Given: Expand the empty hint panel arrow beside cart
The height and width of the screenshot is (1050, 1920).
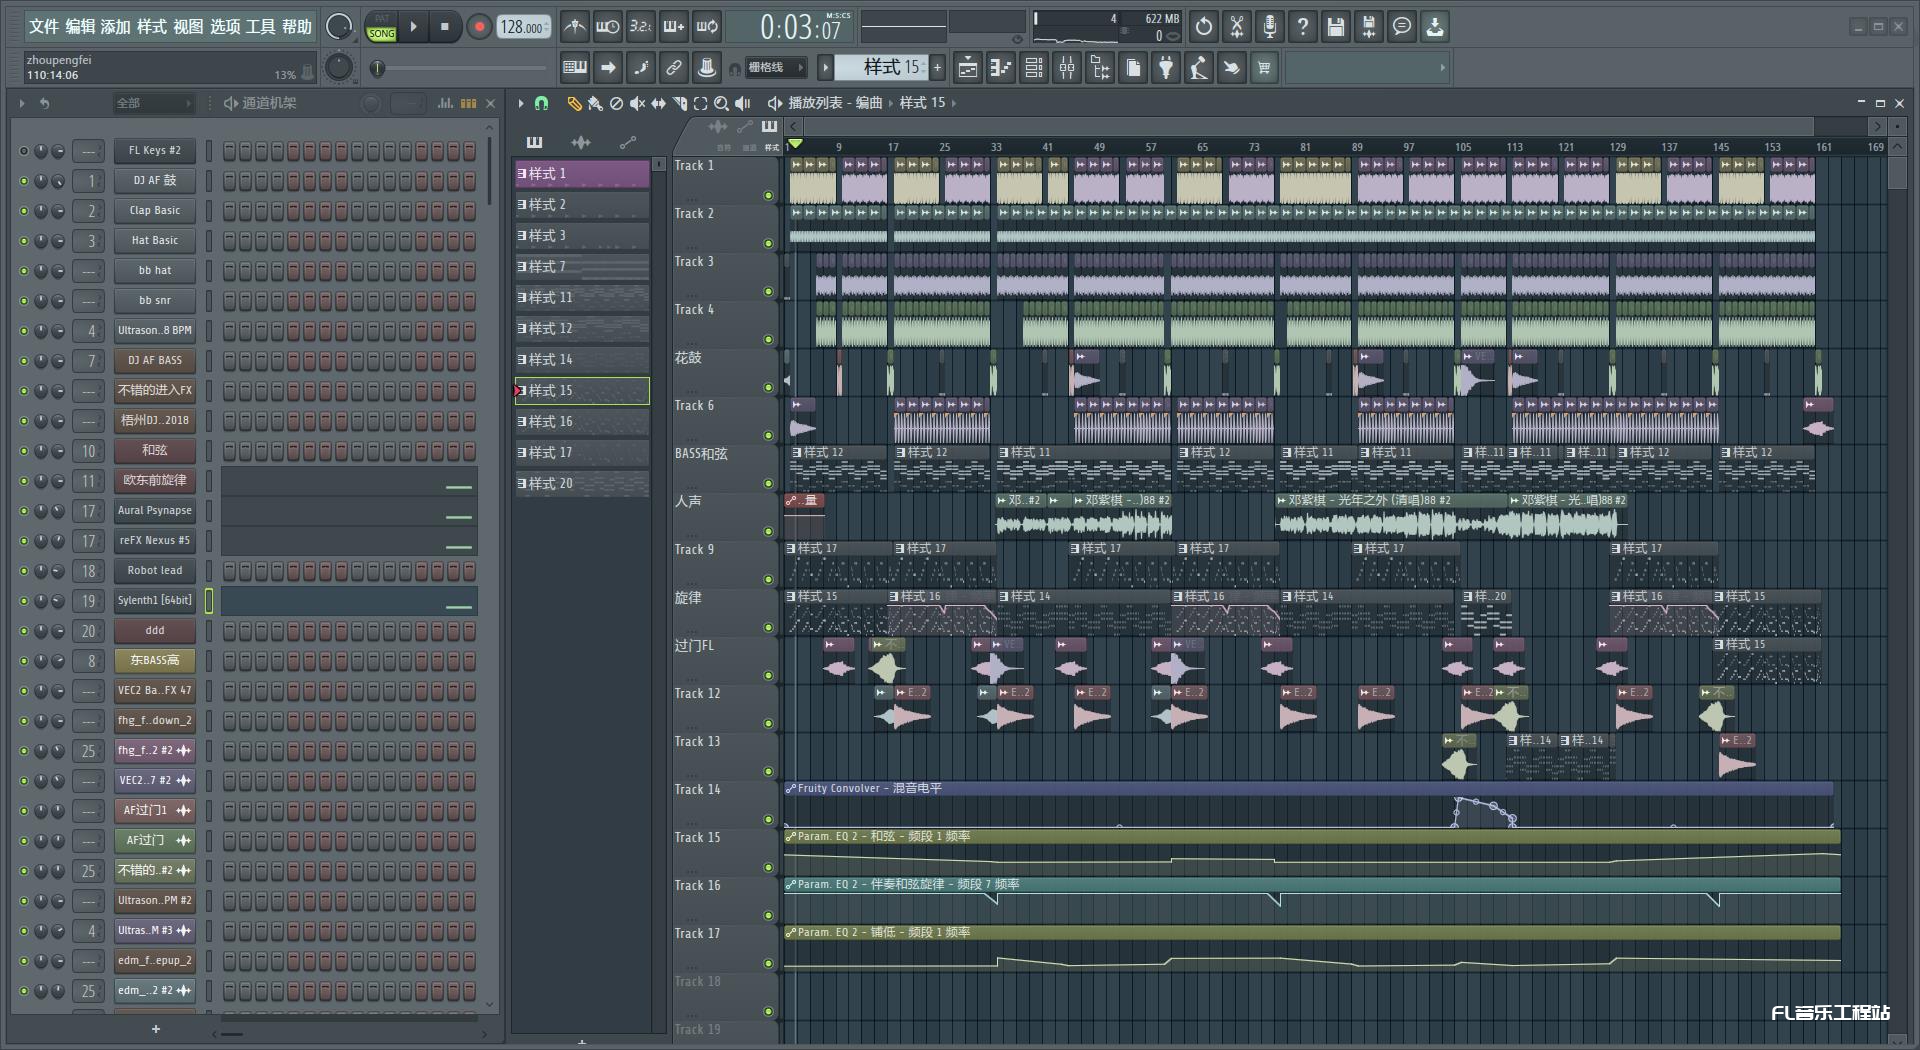Looking at the screenshot, I should point(1442,68).
